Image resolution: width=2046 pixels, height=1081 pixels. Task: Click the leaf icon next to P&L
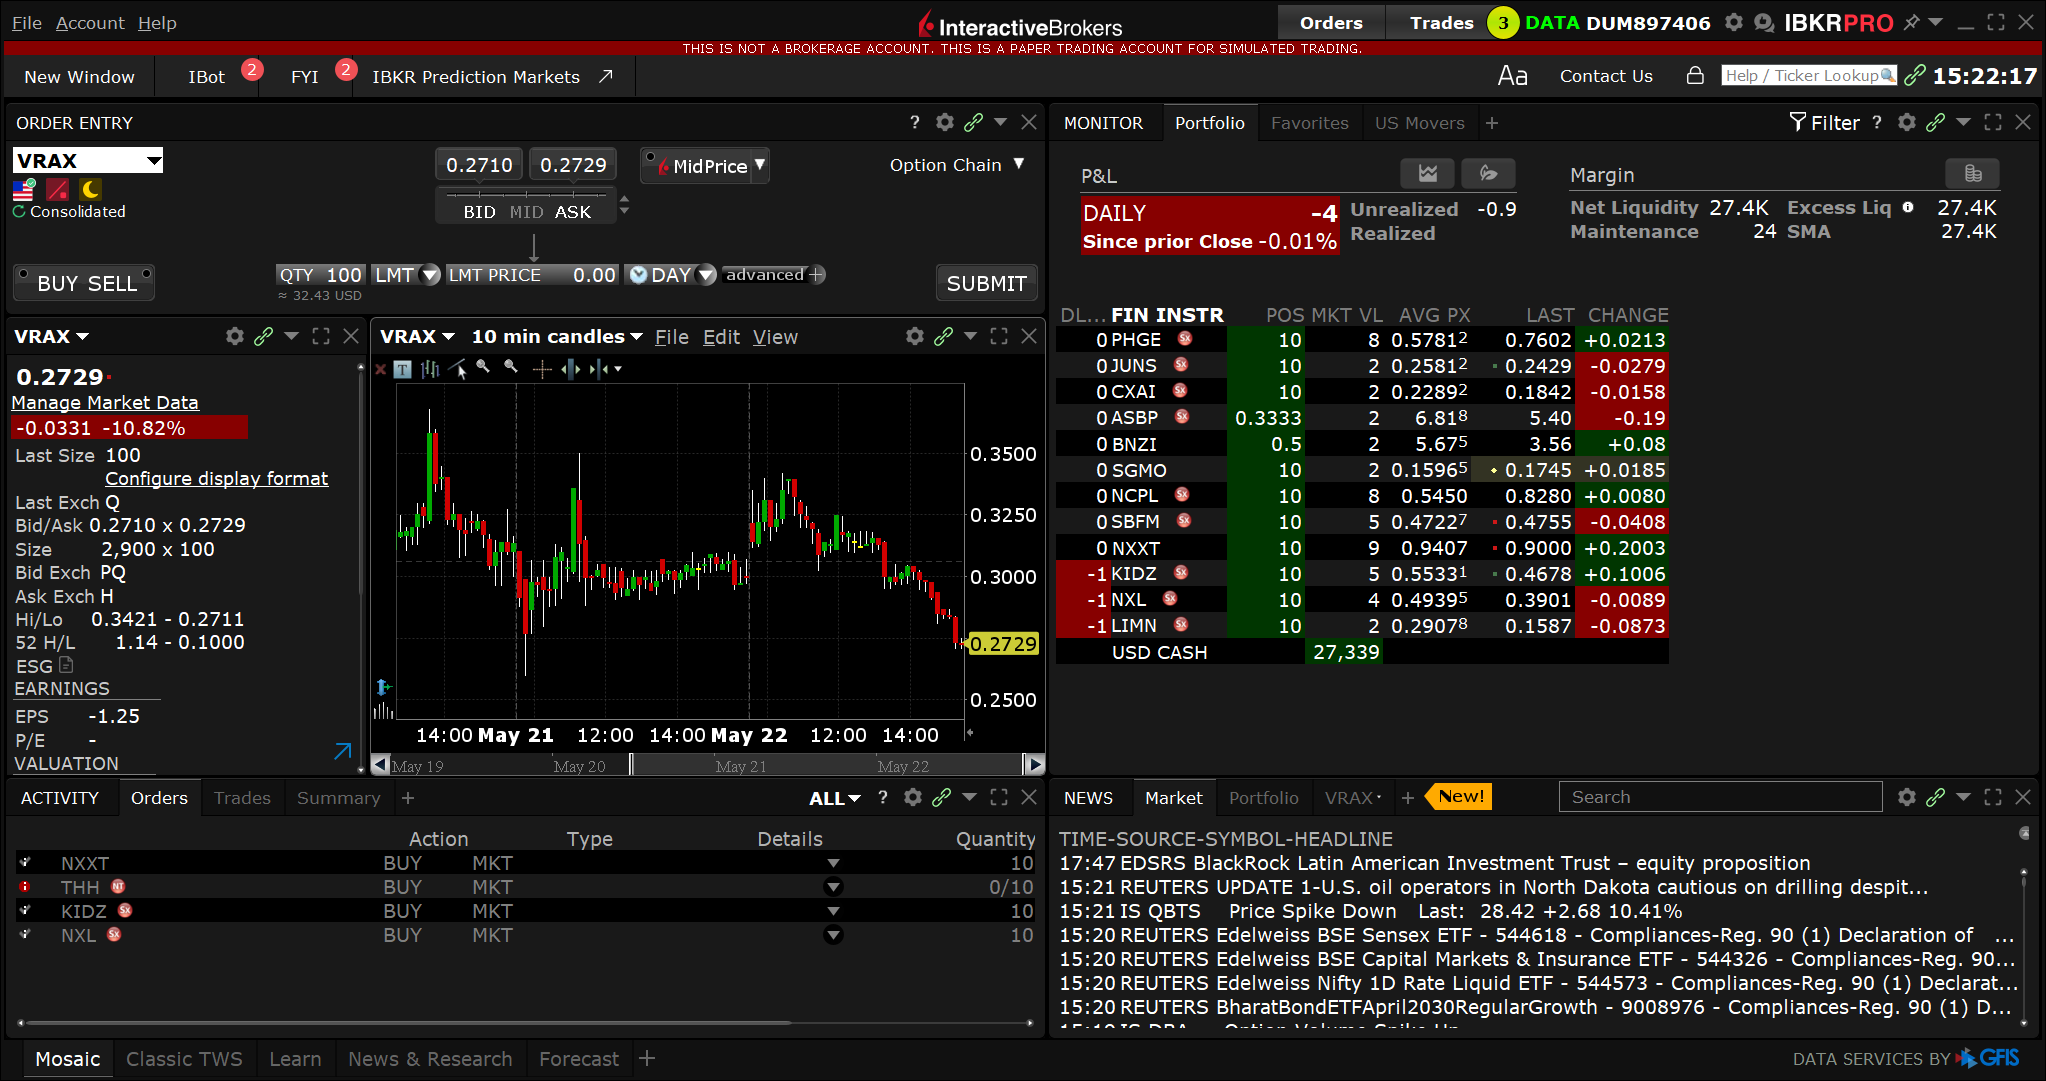1488,174
